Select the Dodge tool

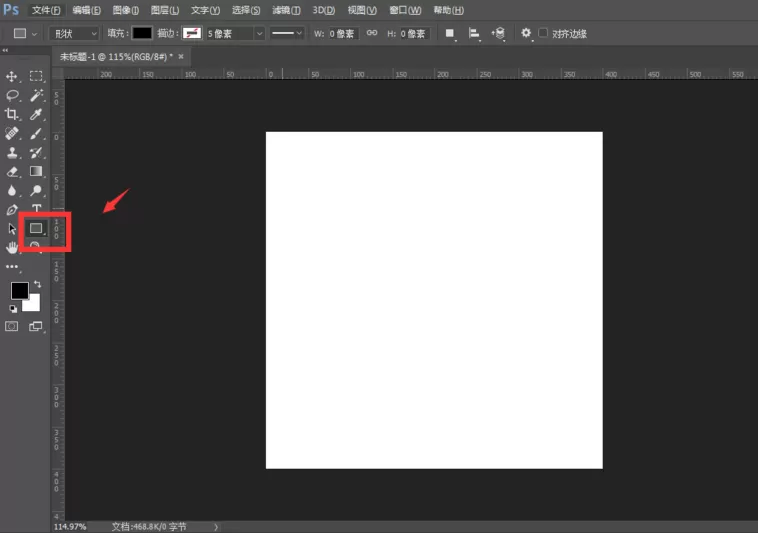pyautogui.click(x=36, y=190)
